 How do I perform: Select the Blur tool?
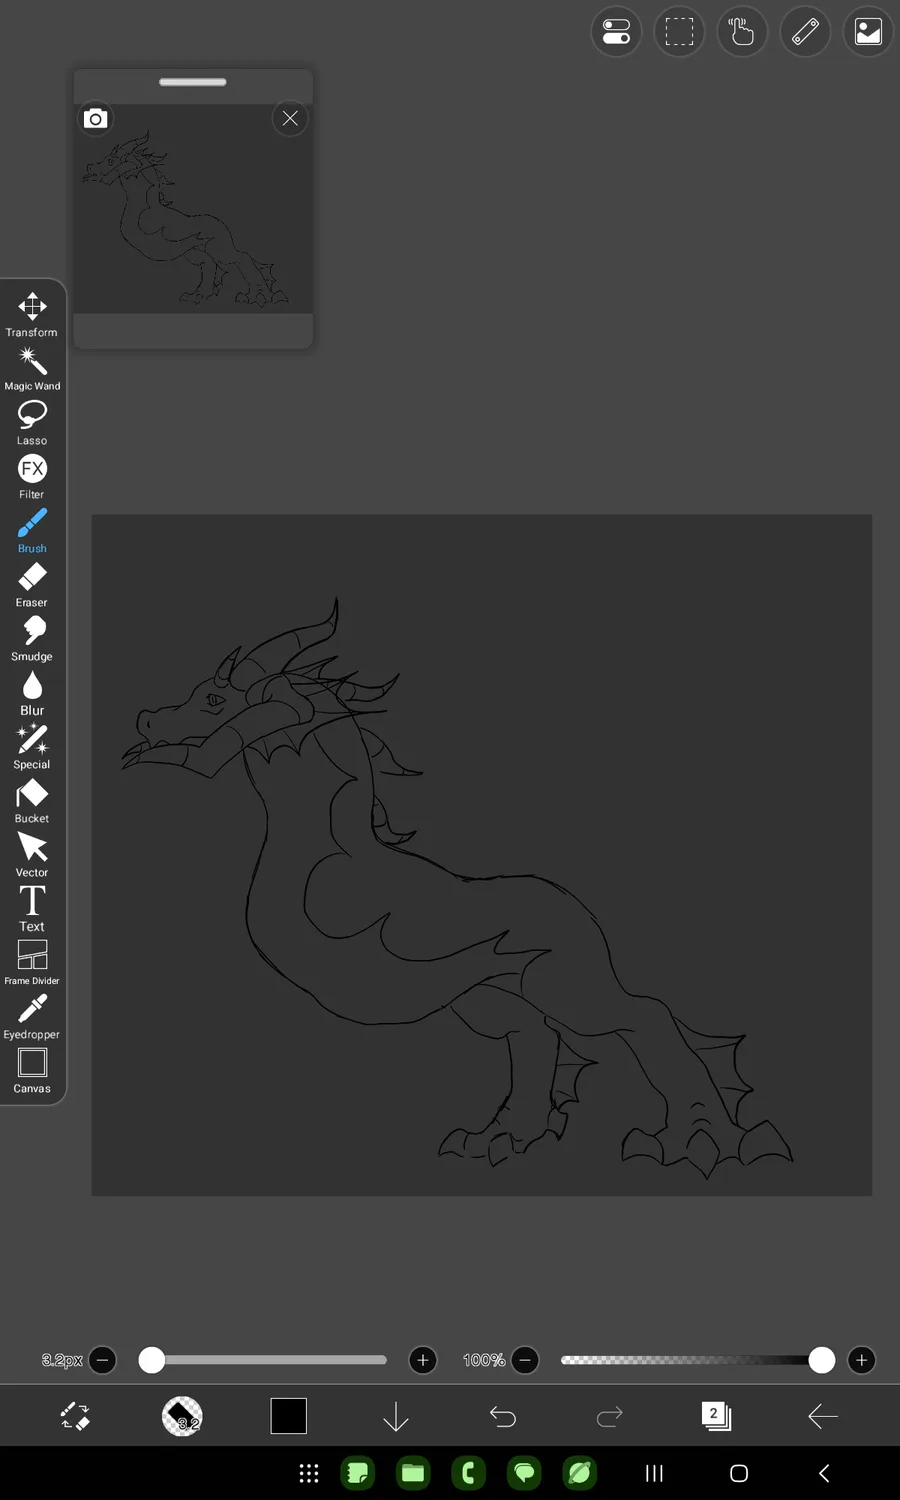[32, 692]
